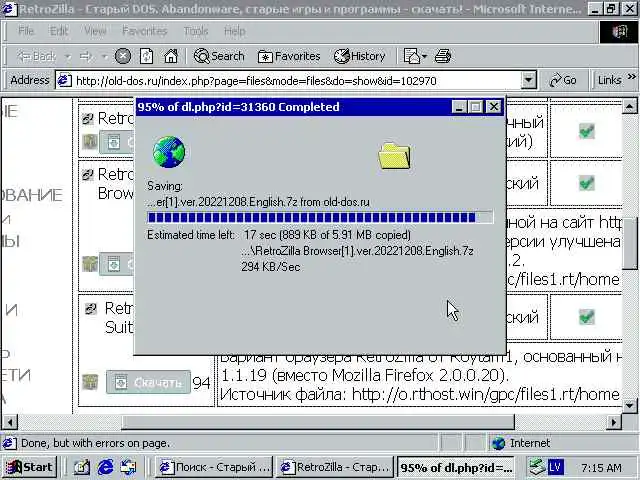Open the o.rthost.win source file link

pyautogui.click(x=486, y=394)
